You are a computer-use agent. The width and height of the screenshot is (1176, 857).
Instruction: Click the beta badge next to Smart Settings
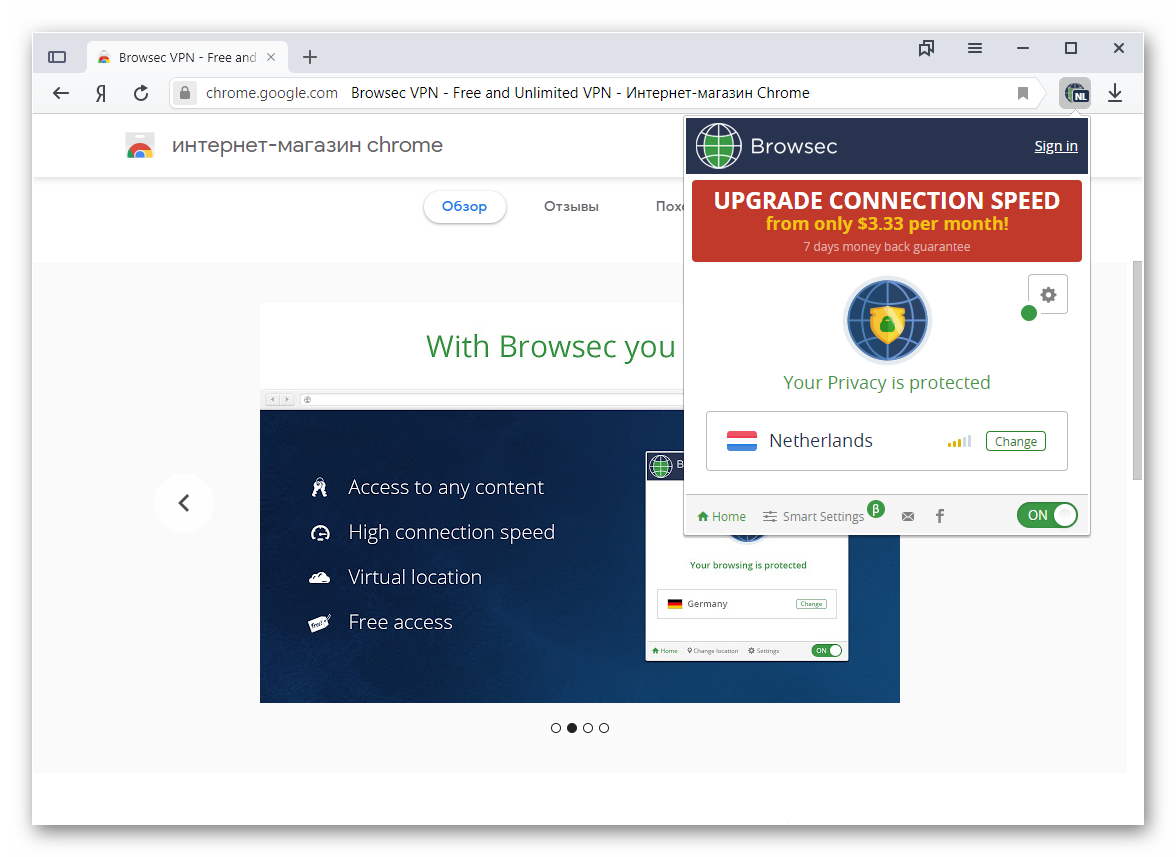pos(875,509)
